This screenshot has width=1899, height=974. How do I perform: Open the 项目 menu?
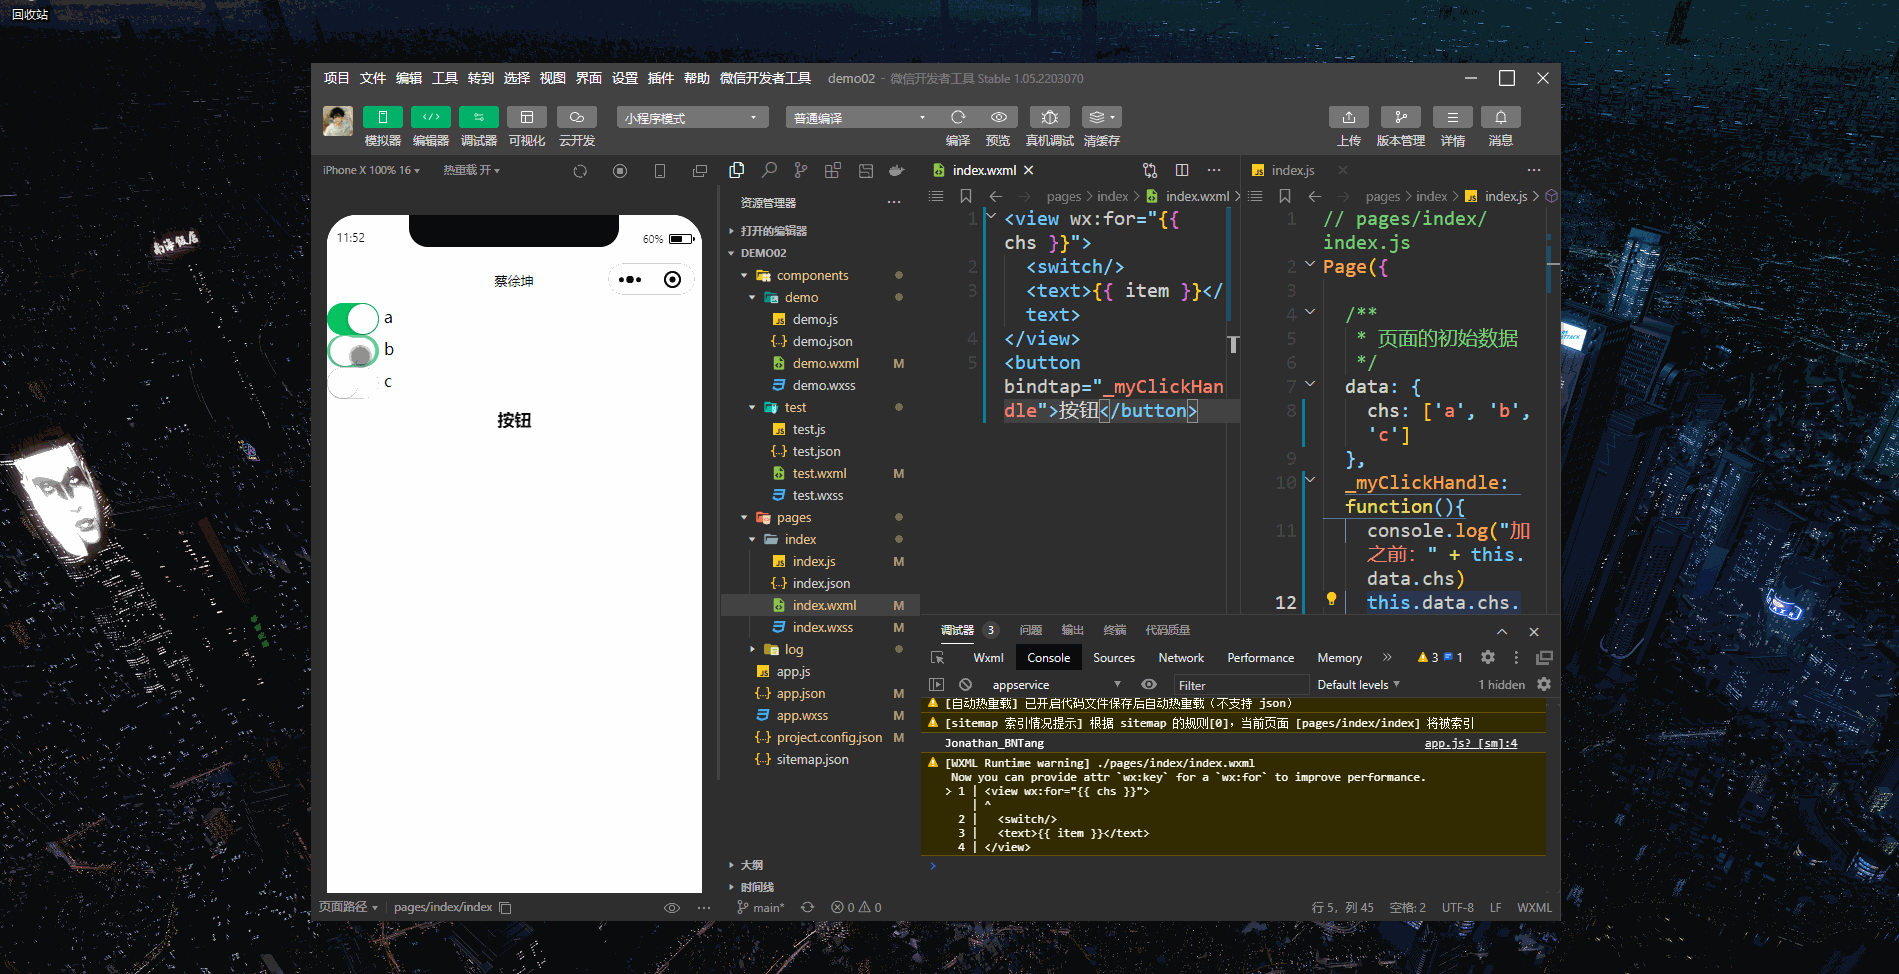click(x=337, y=78)
